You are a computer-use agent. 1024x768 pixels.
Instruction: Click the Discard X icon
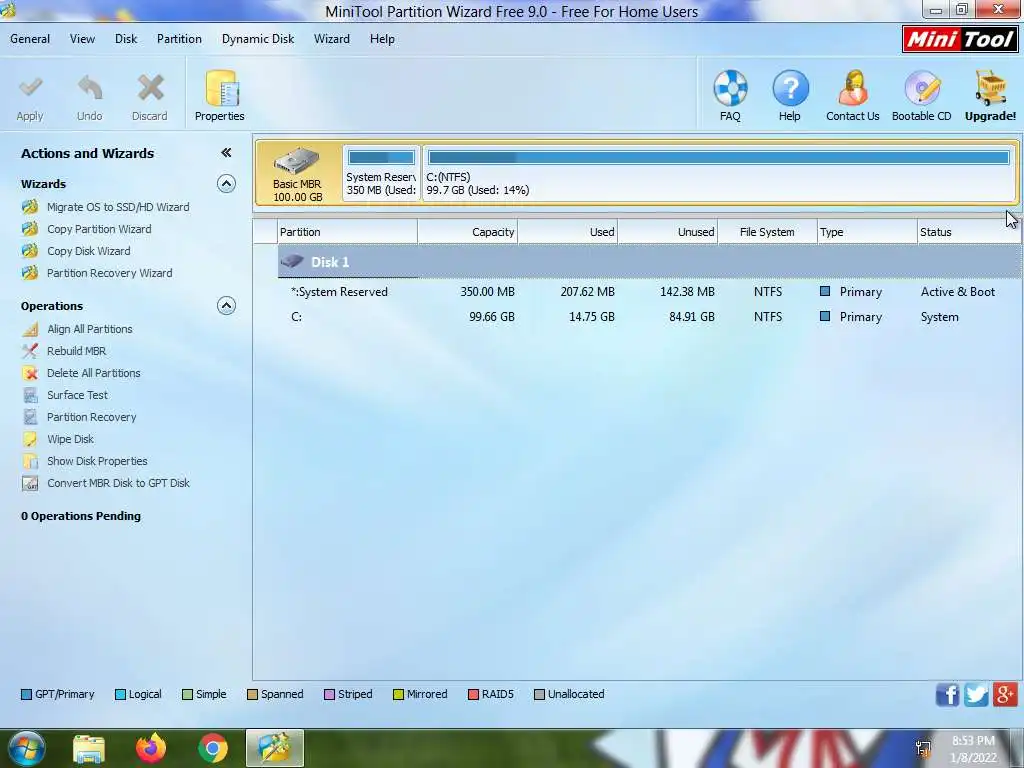tap(150, 88)
